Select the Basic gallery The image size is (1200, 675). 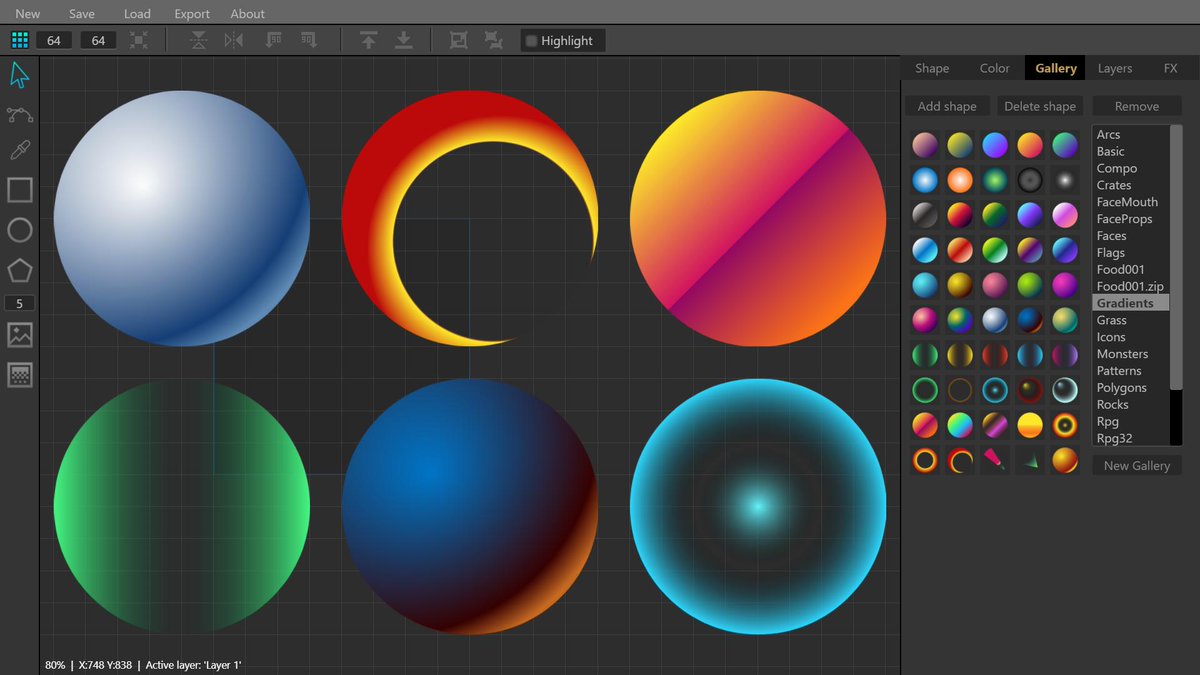pyautogui.click(x=1130, y=152)
